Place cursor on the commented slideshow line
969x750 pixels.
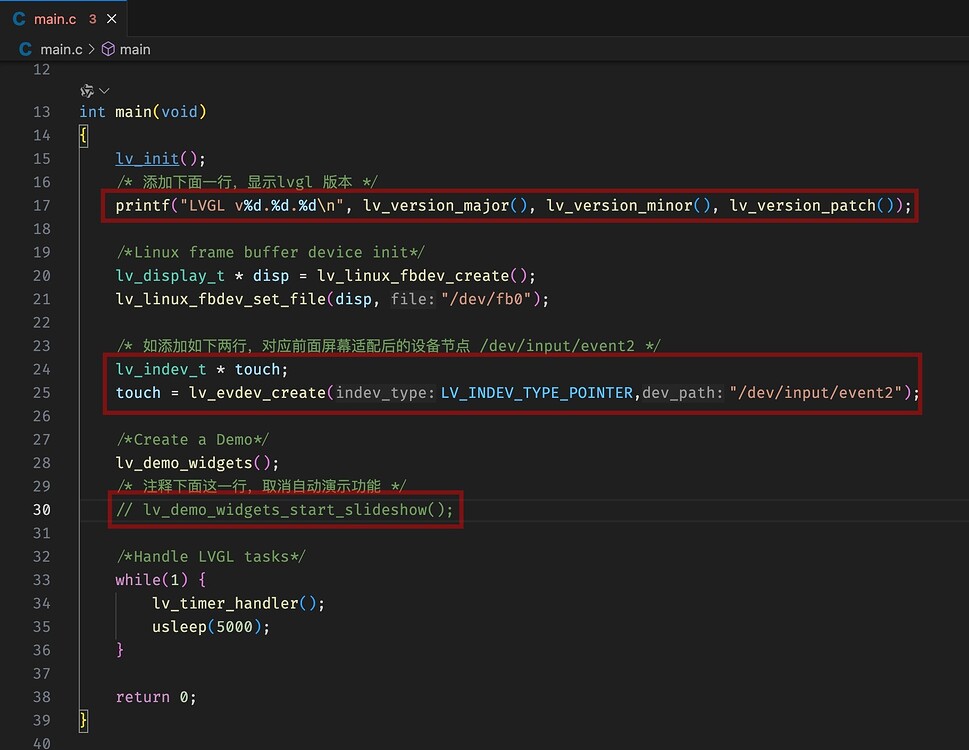285,509
